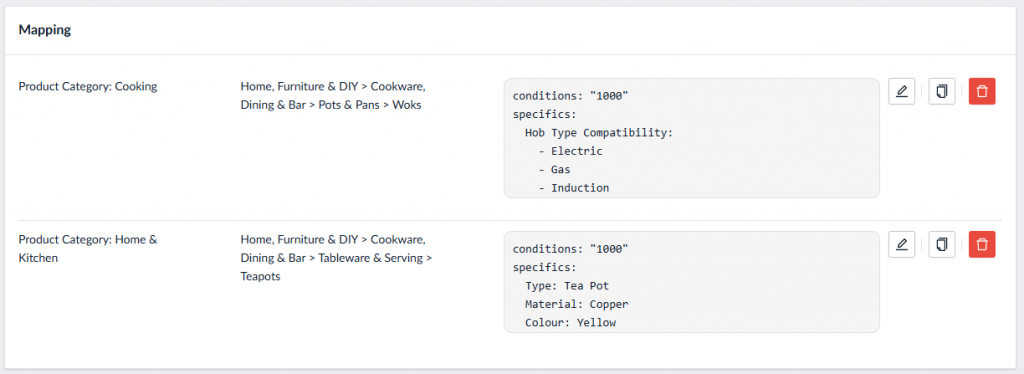Edit the Home & Kitchen mapping

(901, 244)
